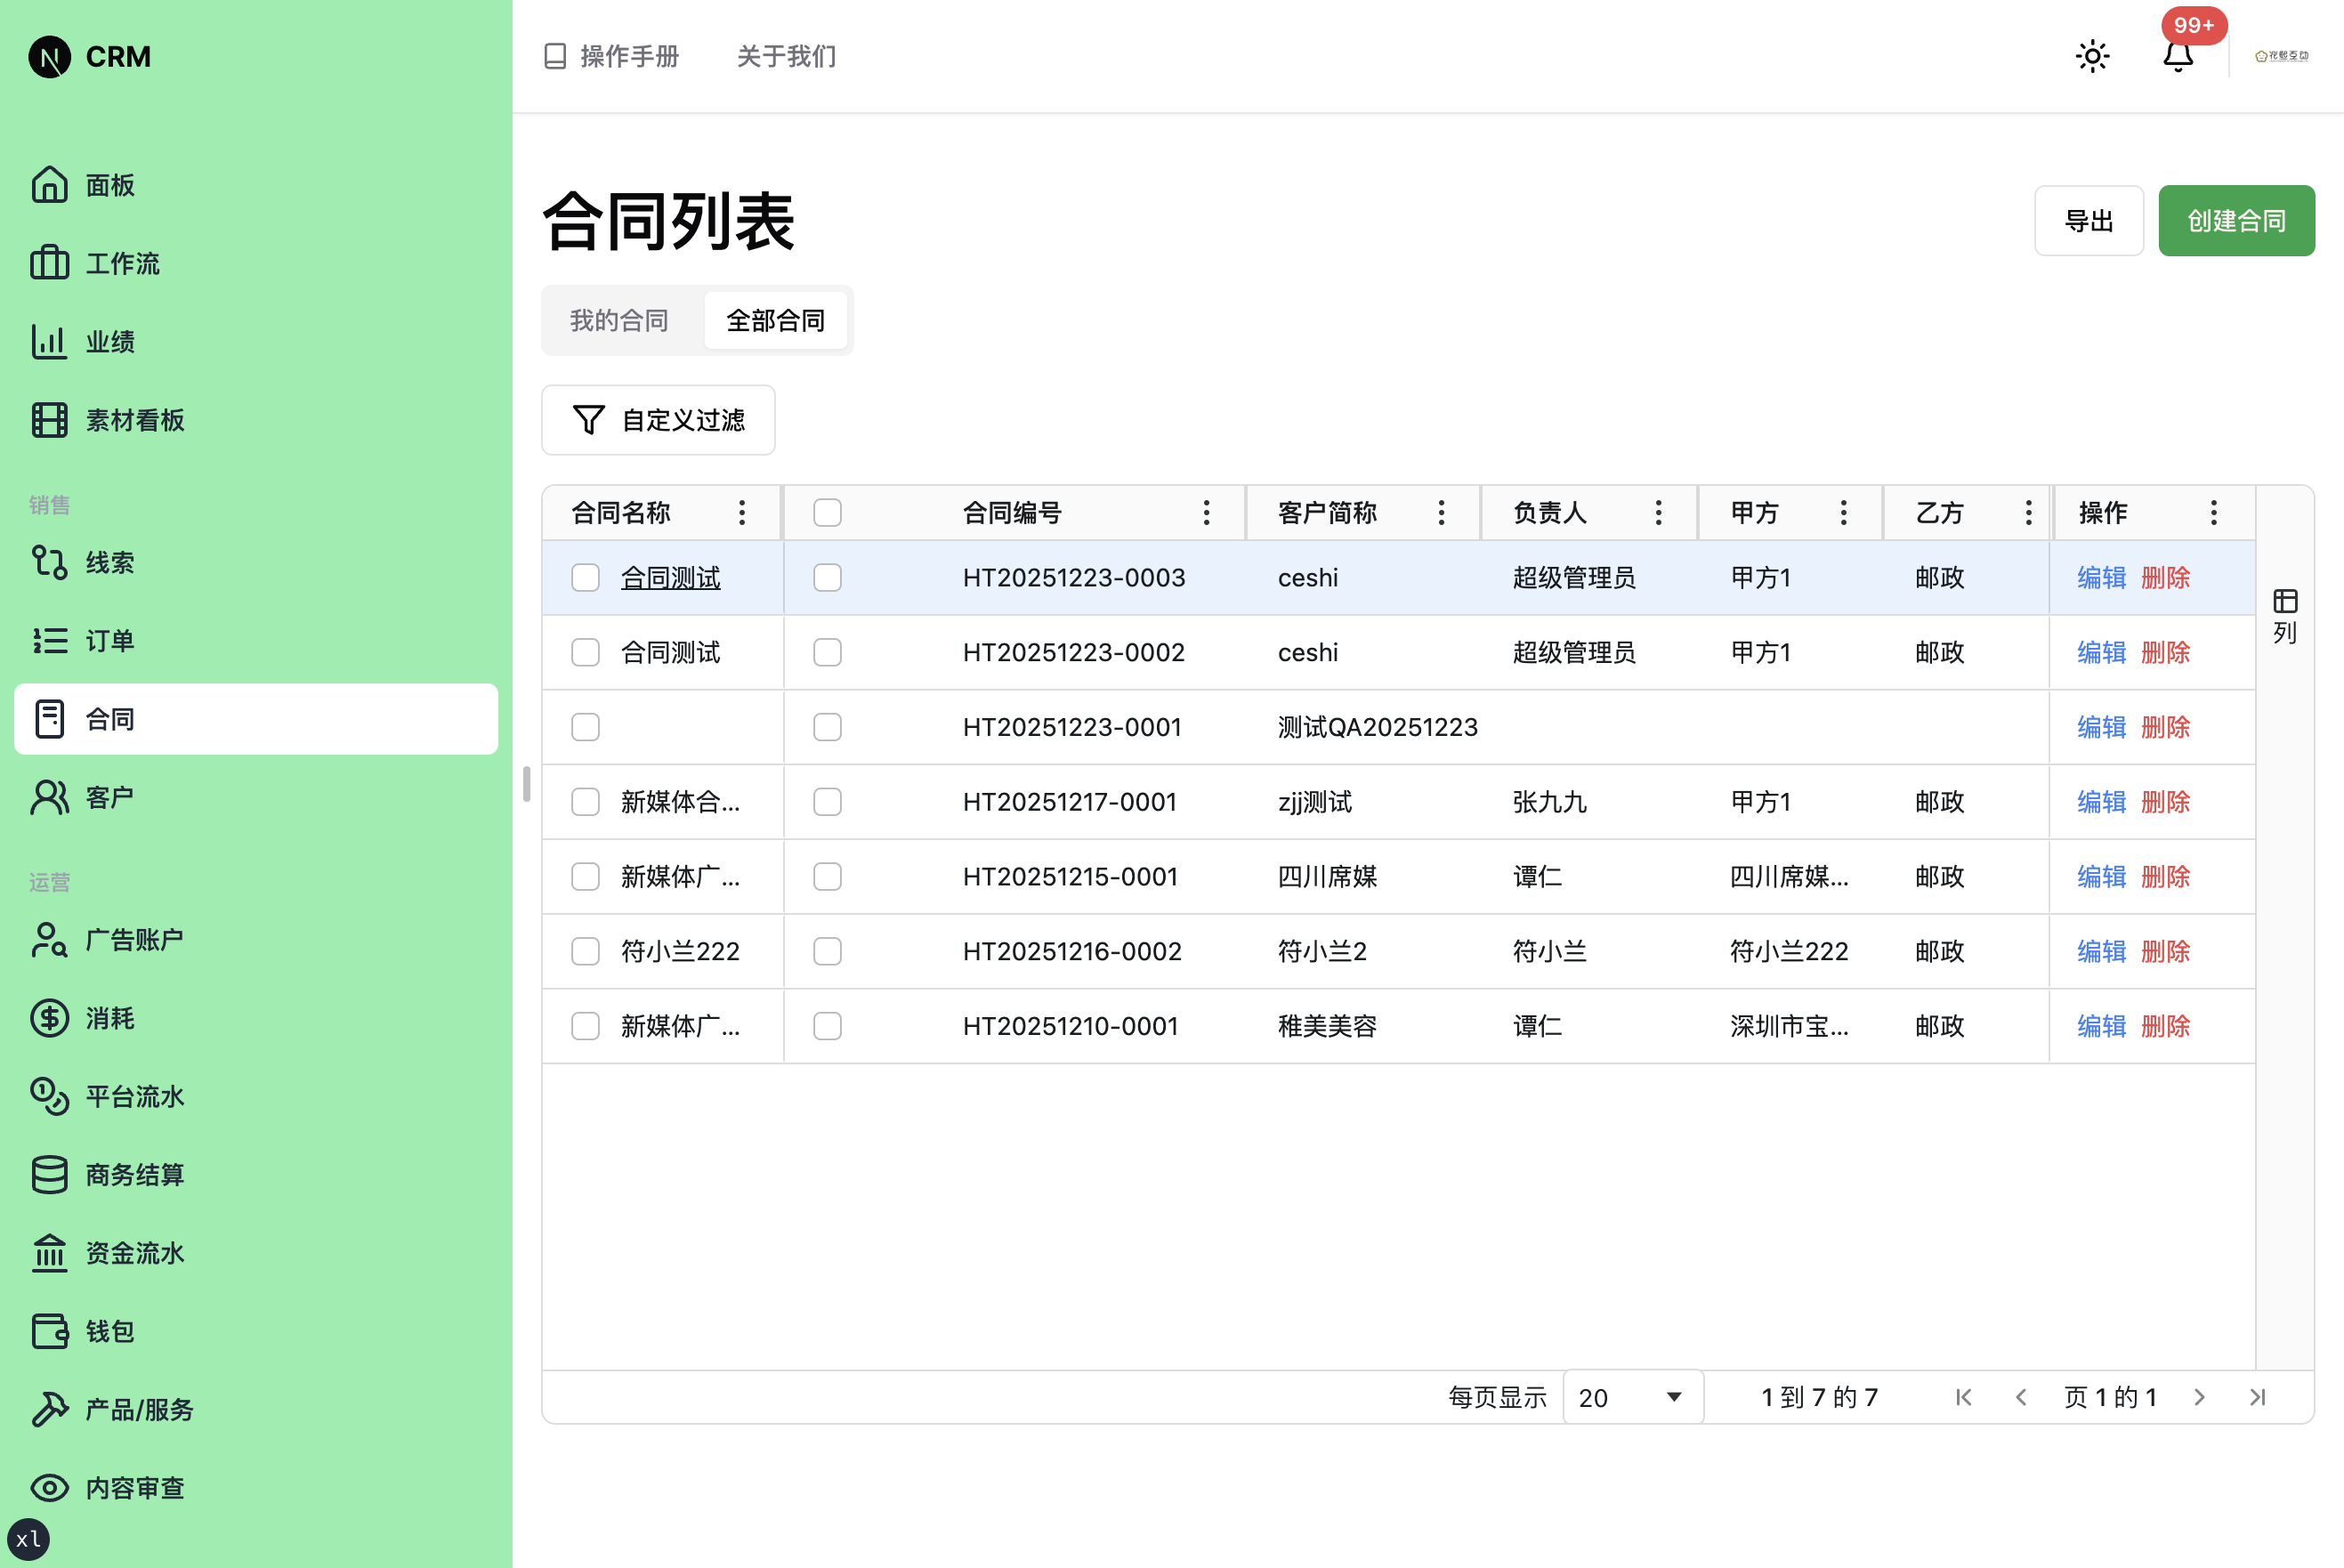Toggle the theme with the sun icon

2092,56
